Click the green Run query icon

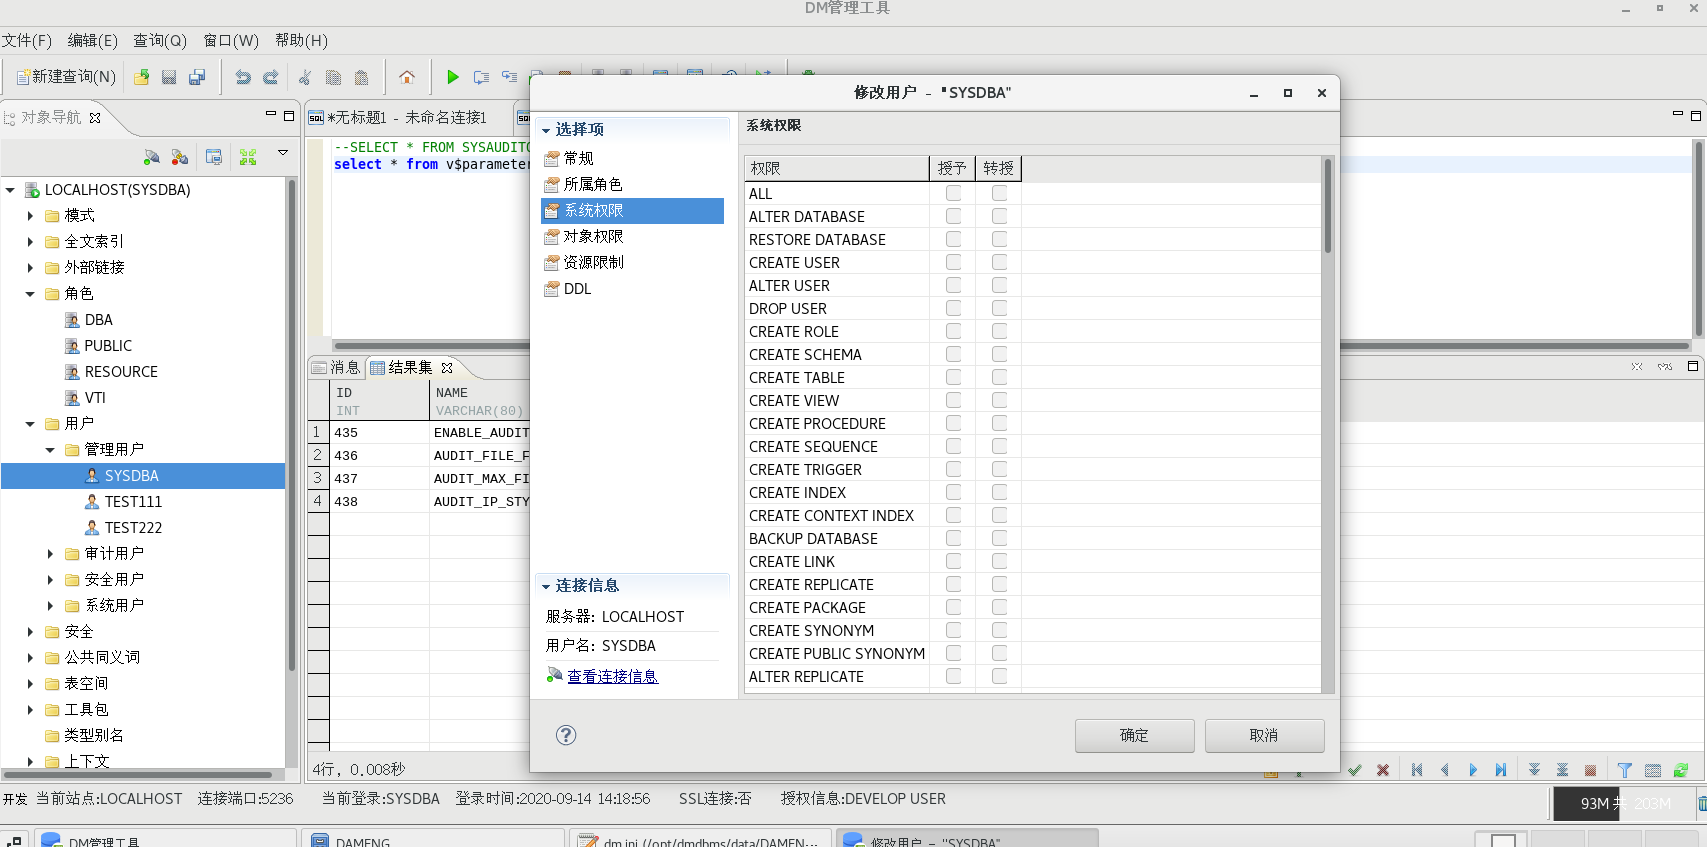click(452, 77)
